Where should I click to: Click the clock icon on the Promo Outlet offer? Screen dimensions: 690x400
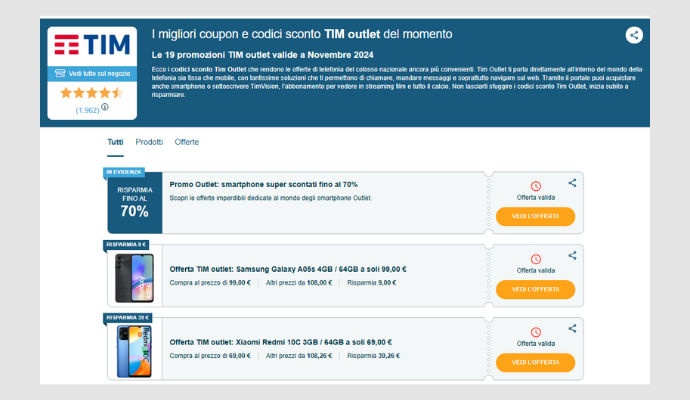[536, 186]
